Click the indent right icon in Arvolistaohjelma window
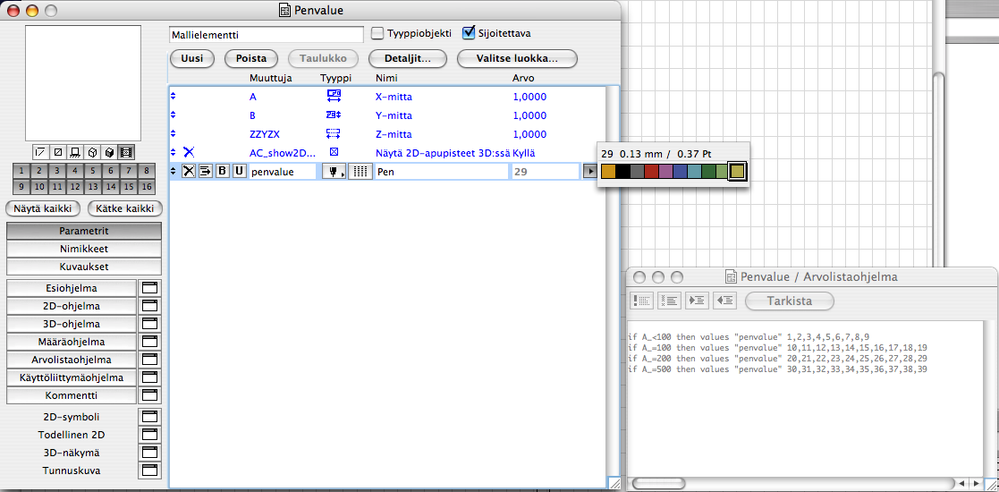999x492 pixels. 696,301
